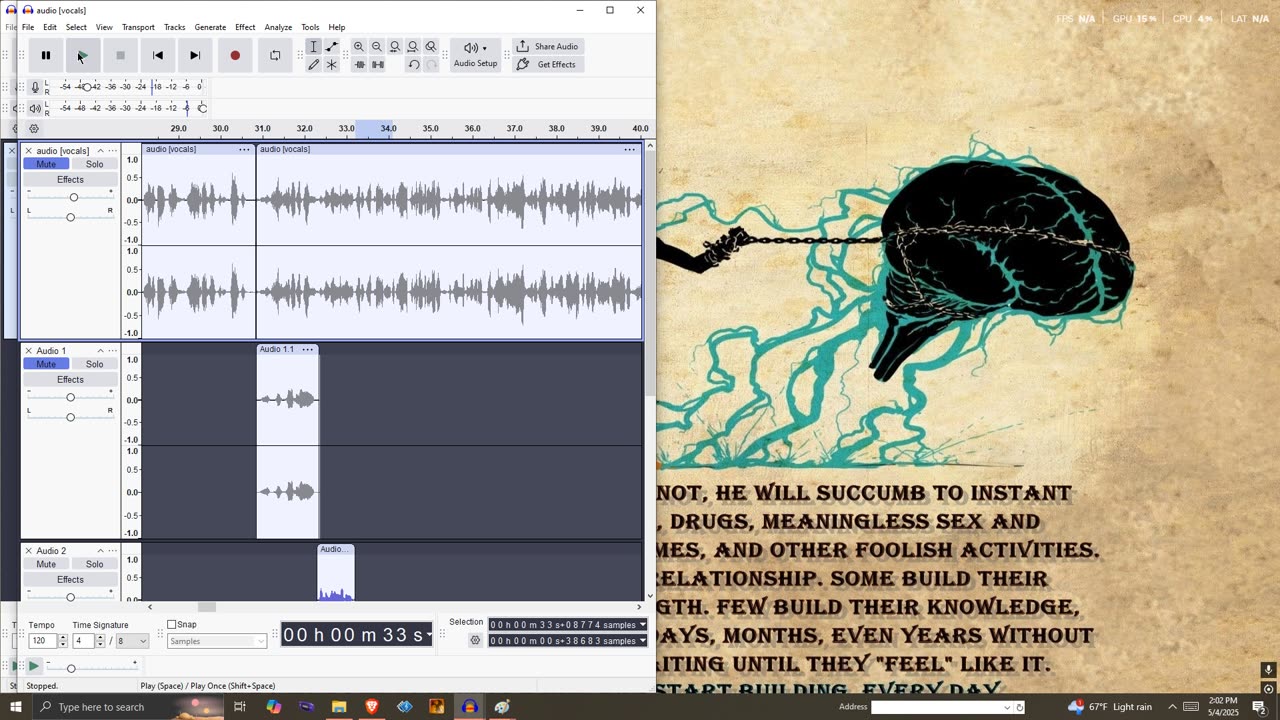This screenshot has width=1280, height=720.
Task: Open File Explorer from taskbar
Action: 339,707
